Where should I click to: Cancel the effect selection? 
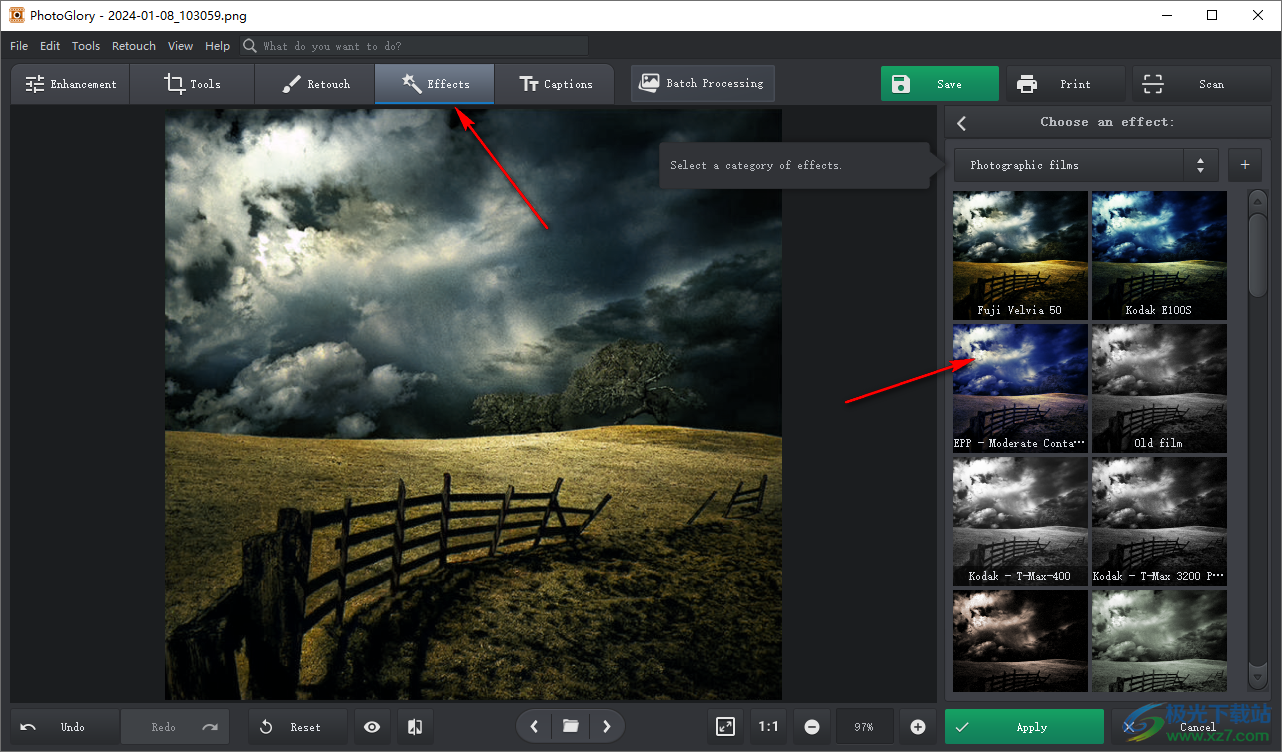(1190, 727)
